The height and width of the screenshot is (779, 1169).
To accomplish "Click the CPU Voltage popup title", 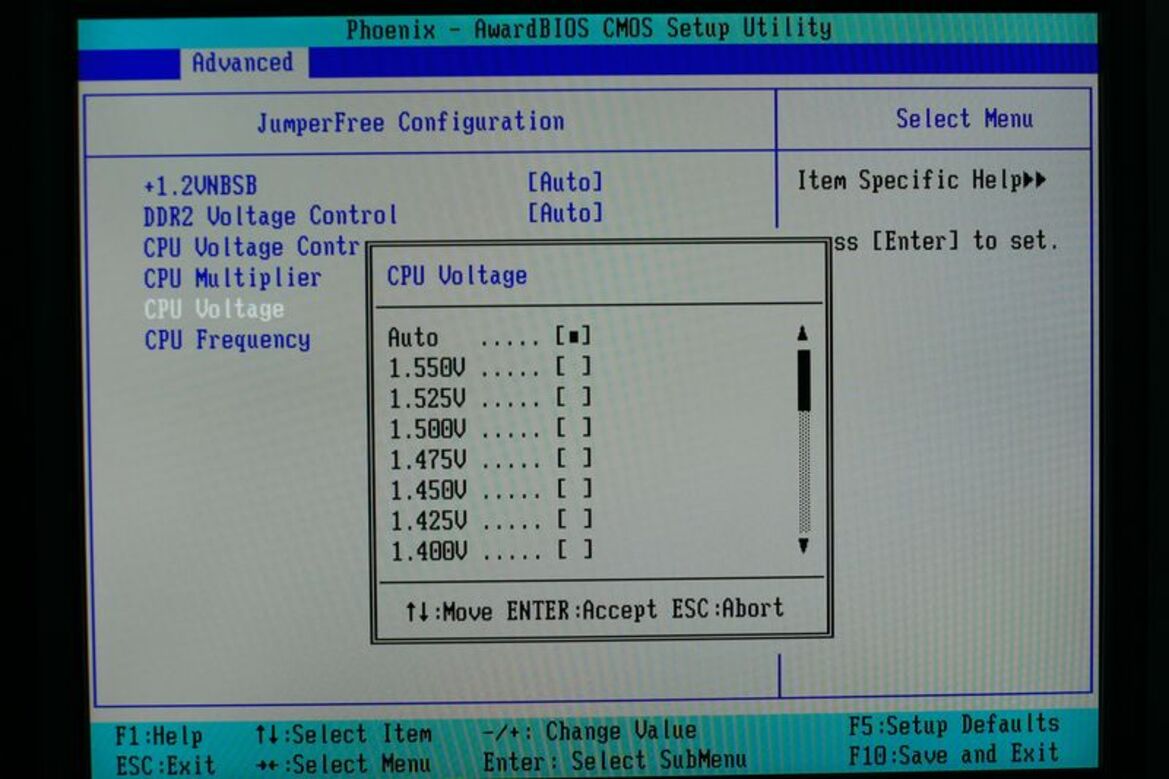I will point(457,276).
